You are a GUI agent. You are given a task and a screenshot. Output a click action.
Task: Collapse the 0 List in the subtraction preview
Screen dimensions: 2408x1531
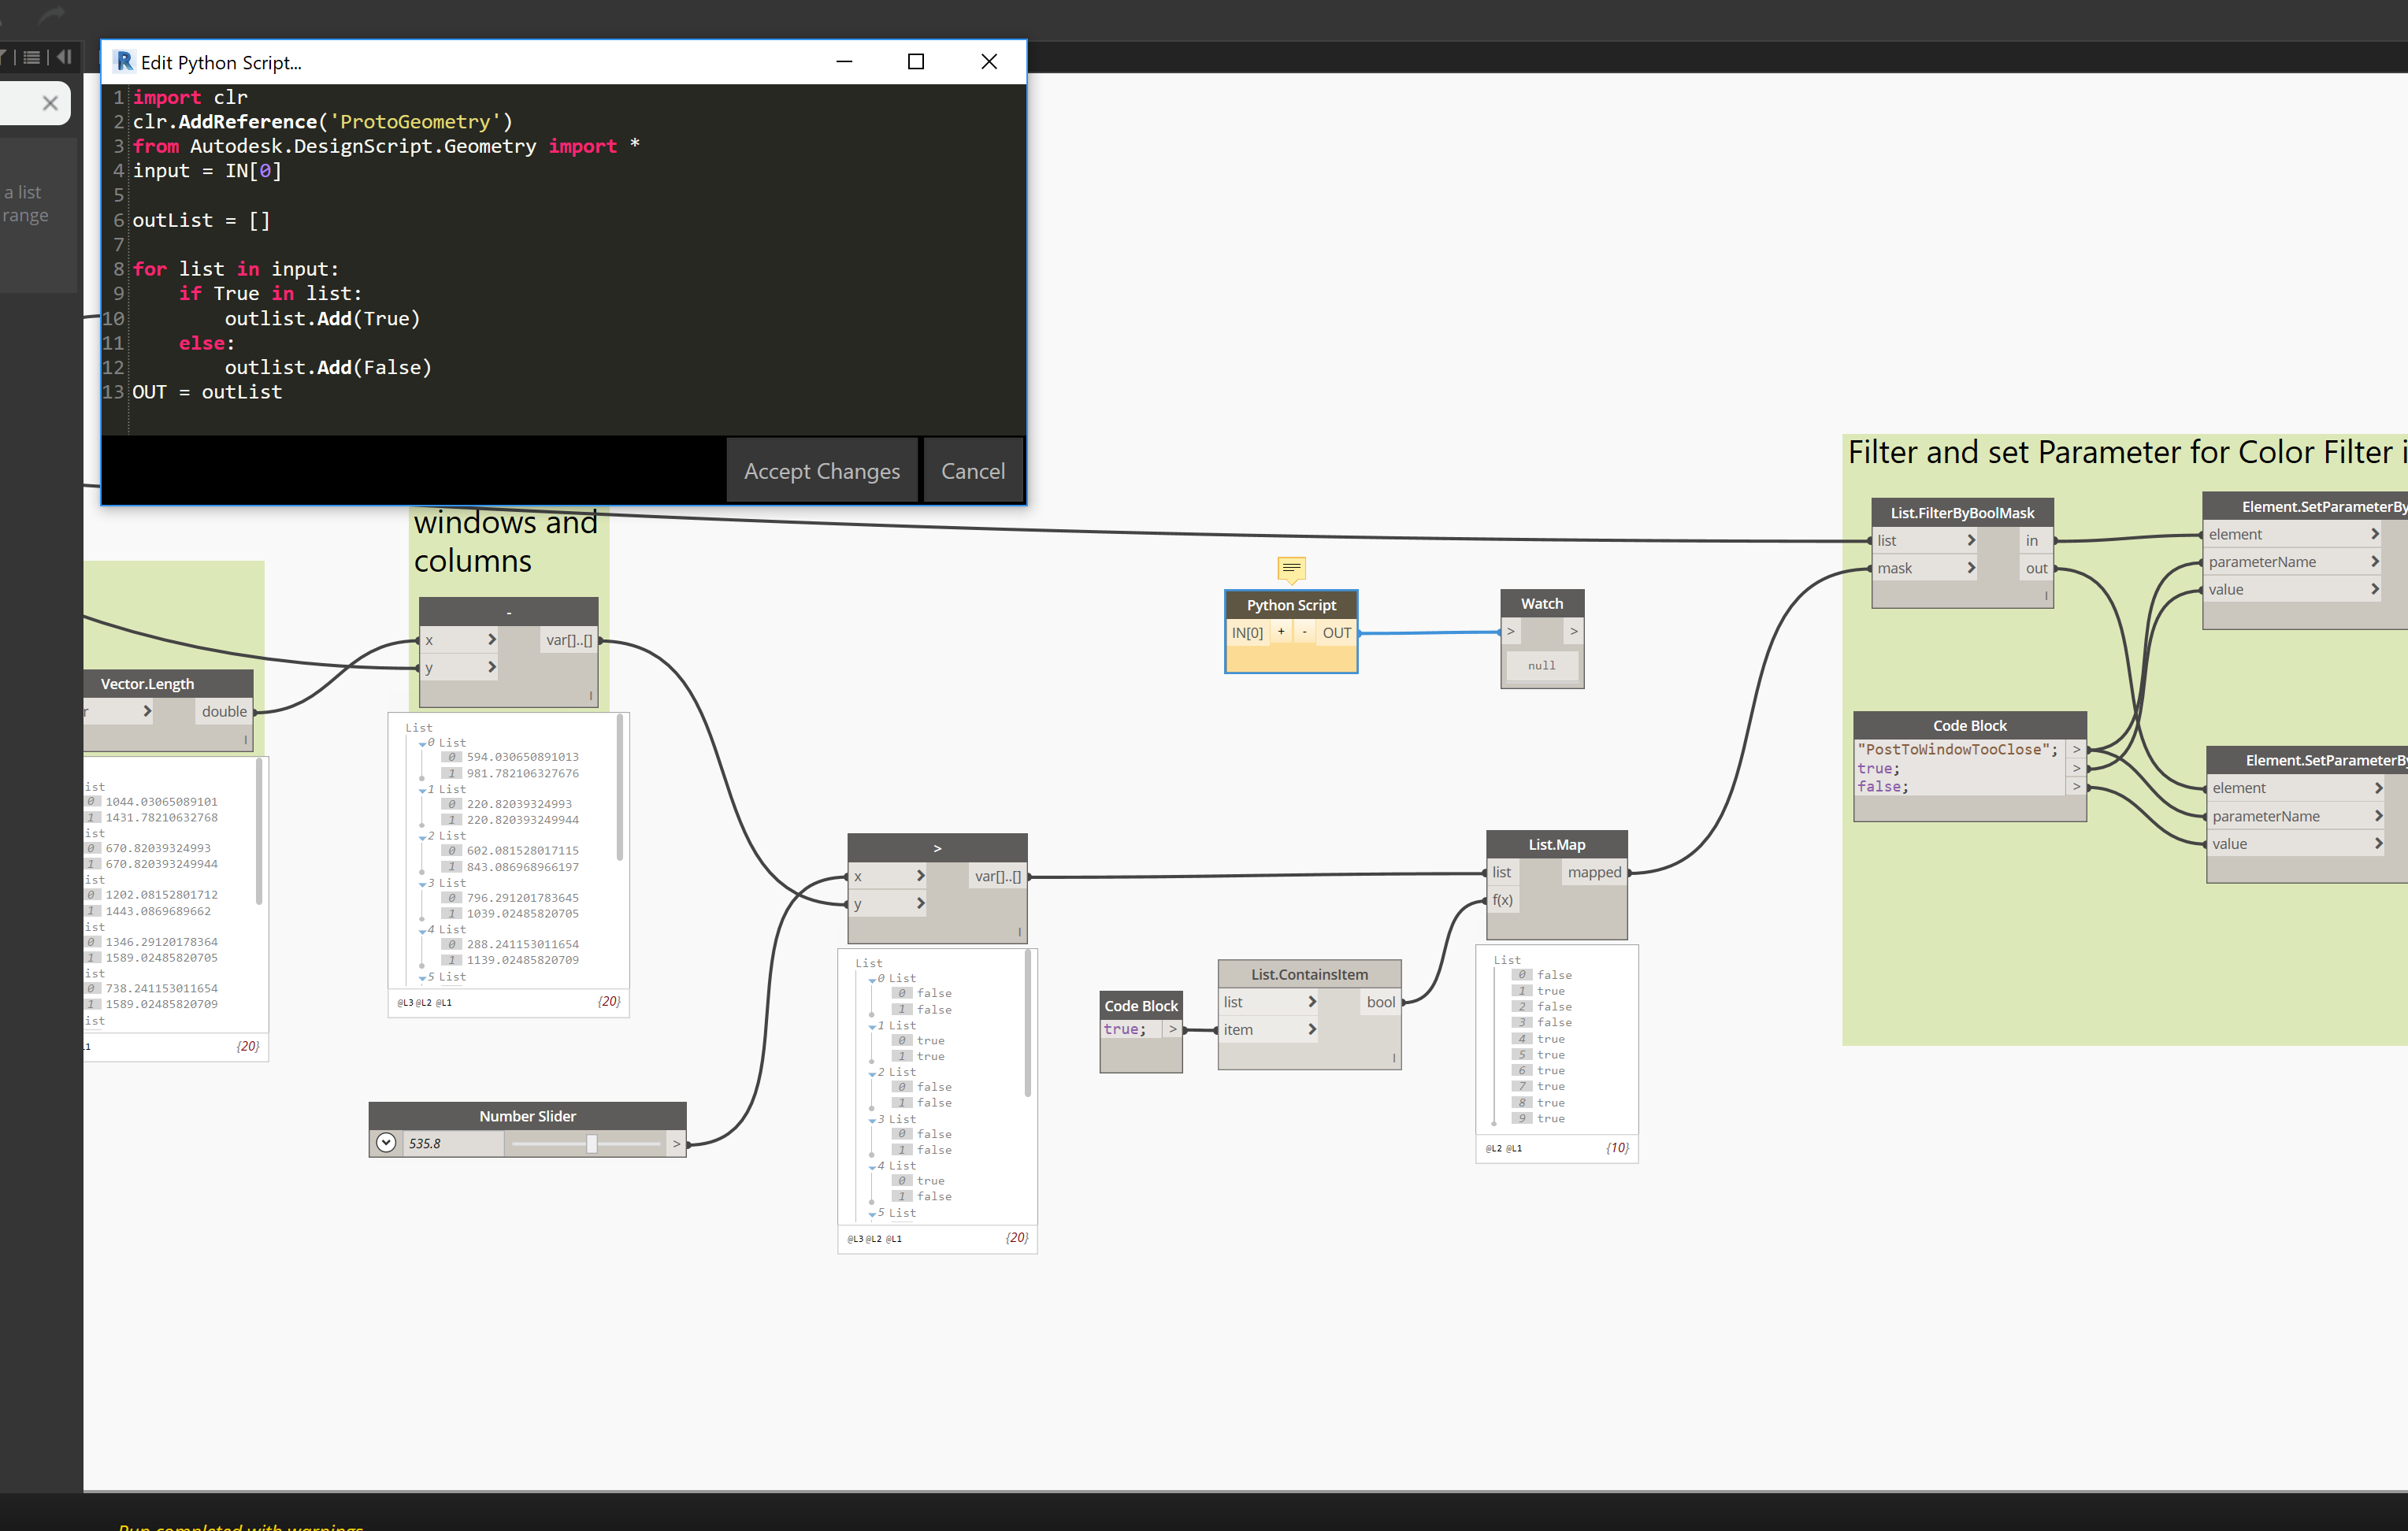tap(423, 744)
